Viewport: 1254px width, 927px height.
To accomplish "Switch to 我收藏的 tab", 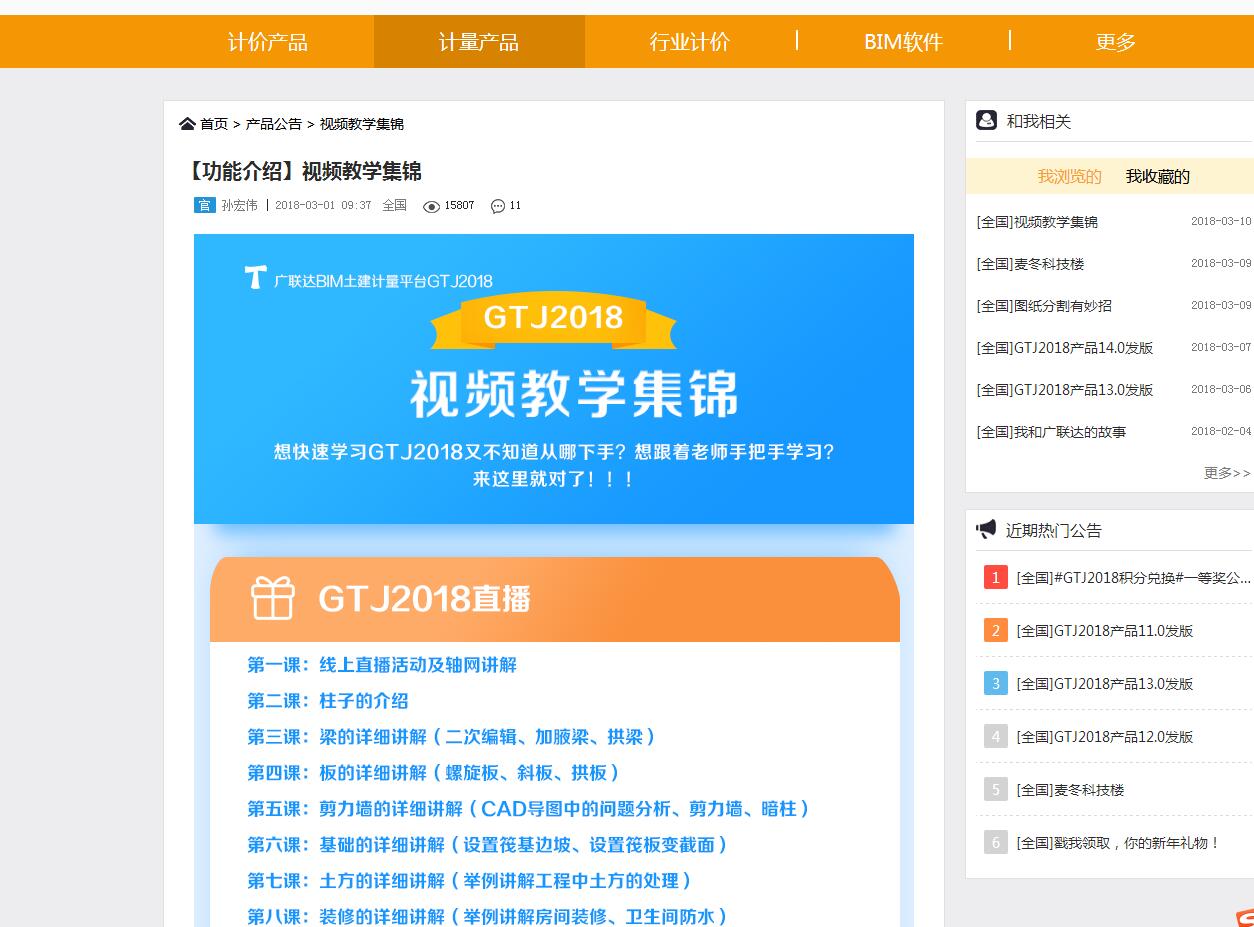I will [x=1158, y=176].
